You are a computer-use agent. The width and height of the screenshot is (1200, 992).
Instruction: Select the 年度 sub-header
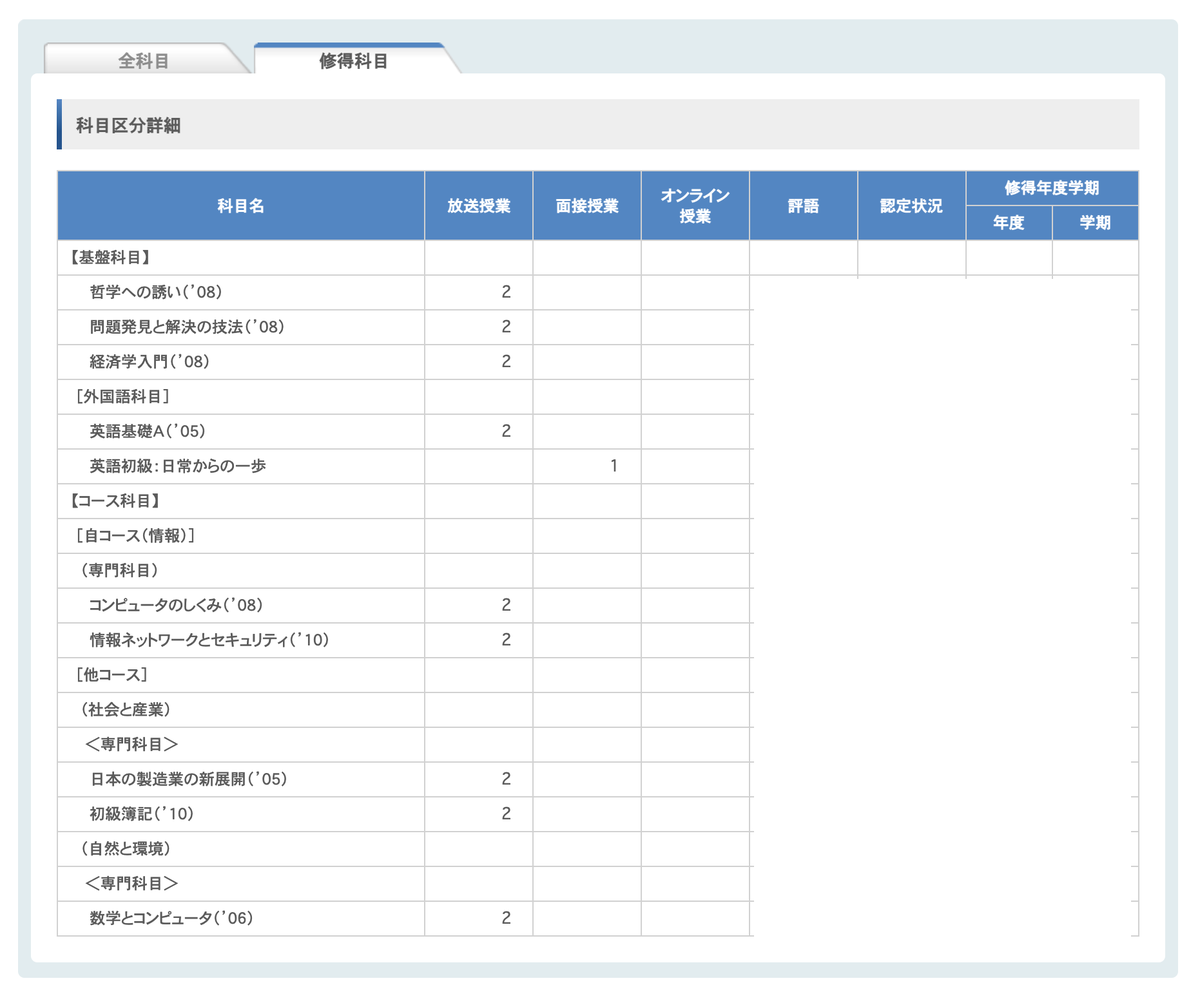pos(1010,222)
